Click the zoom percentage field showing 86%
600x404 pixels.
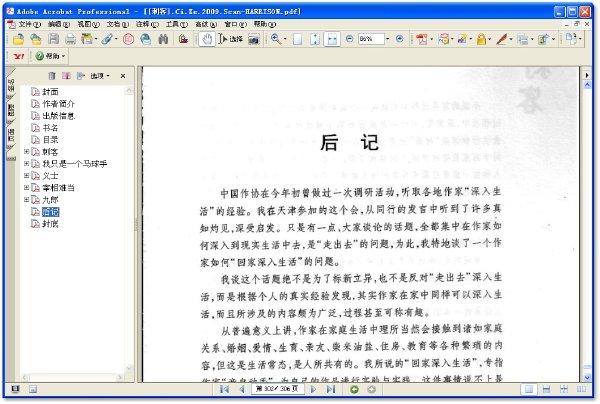371,39
